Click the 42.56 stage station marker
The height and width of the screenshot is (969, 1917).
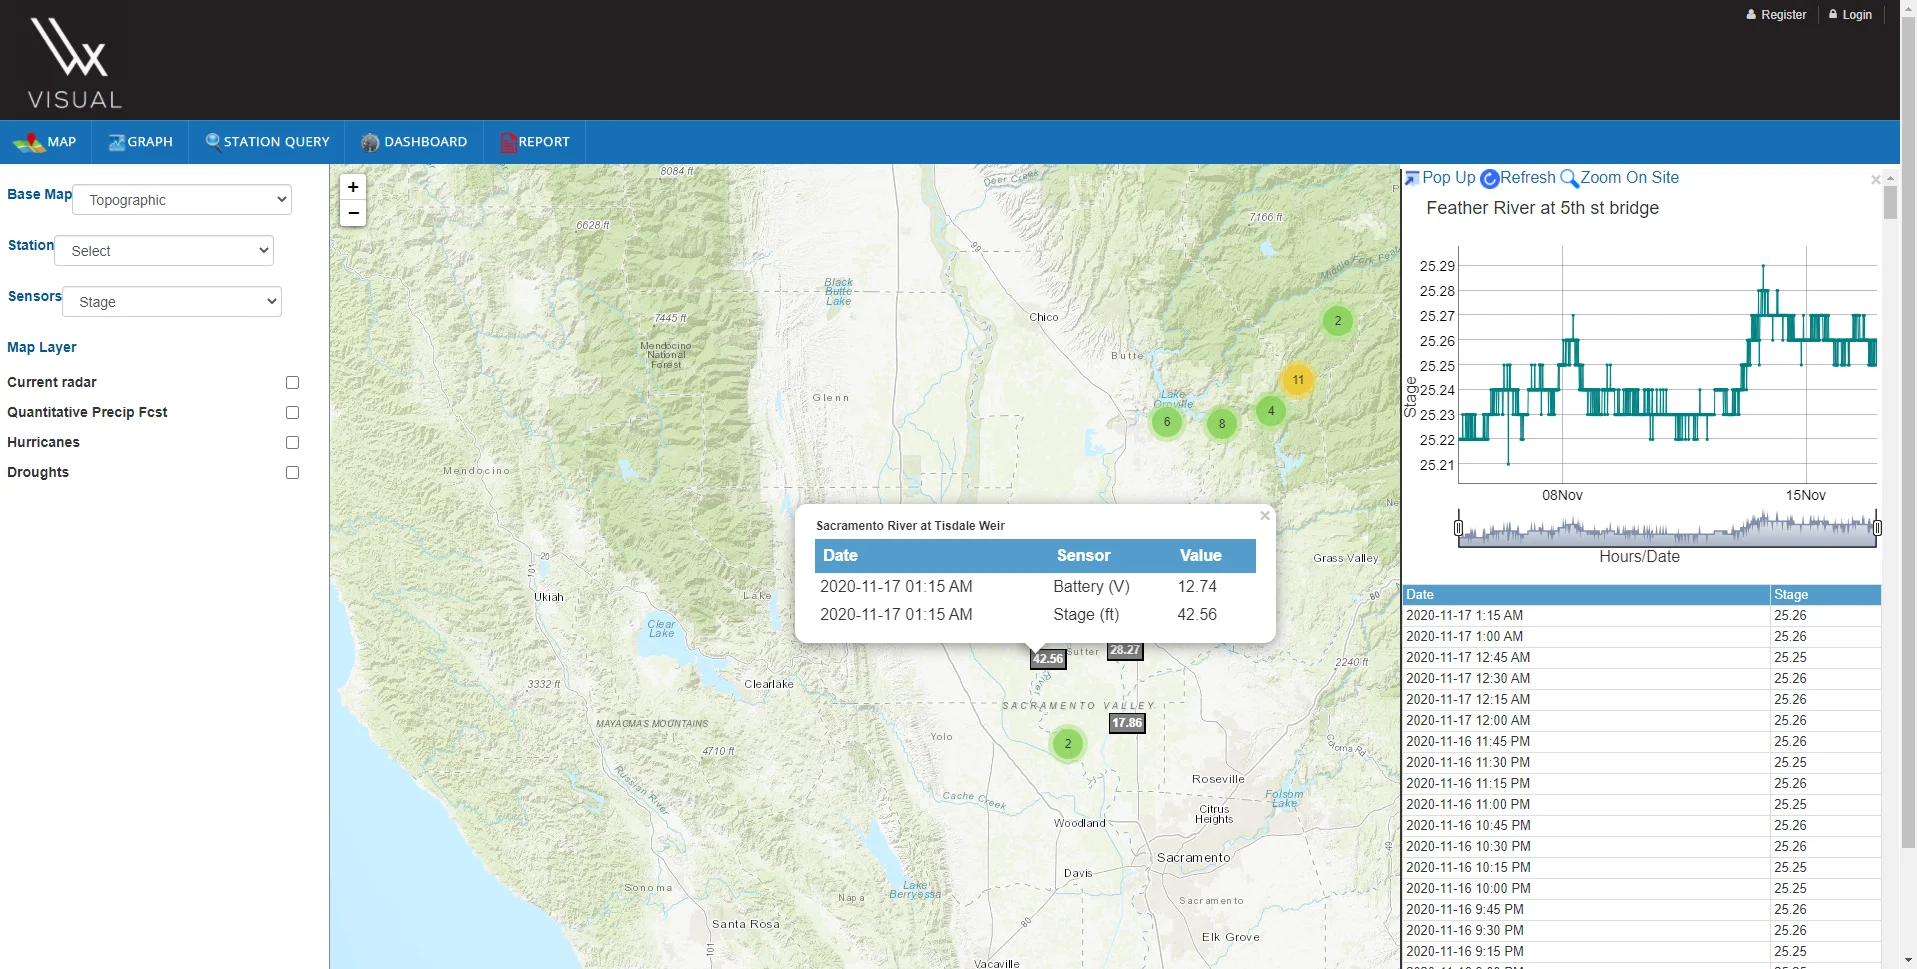1048,658
